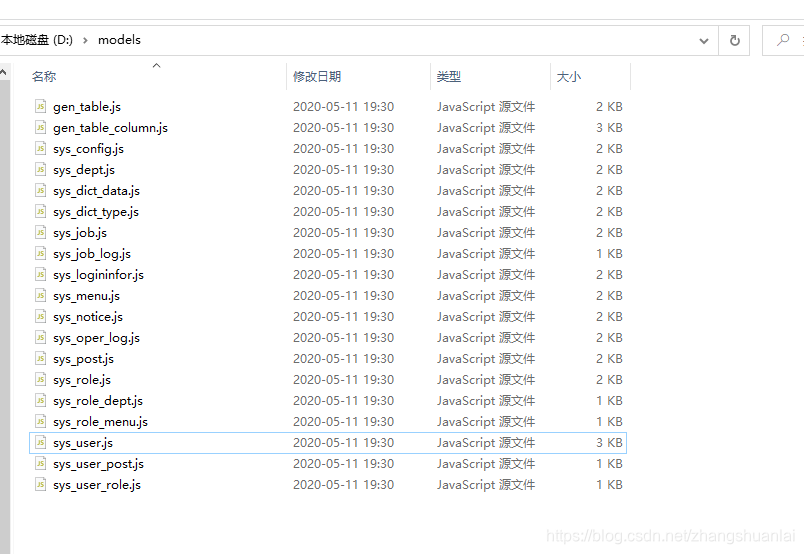
Task: Refresh the models folder view
Action: (734, 40)
